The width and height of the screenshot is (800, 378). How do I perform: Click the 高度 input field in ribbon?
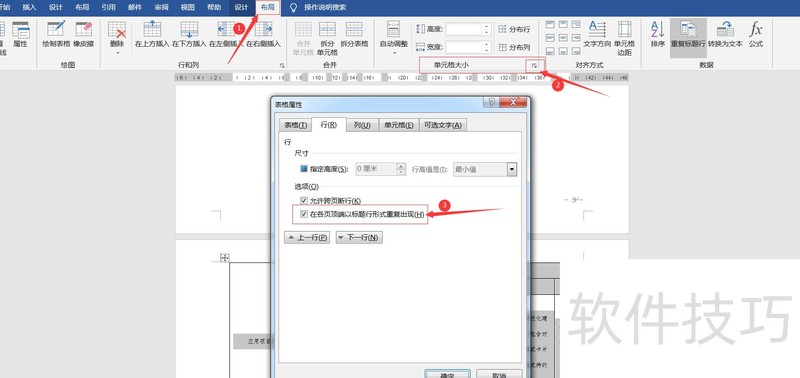[464, 29]
